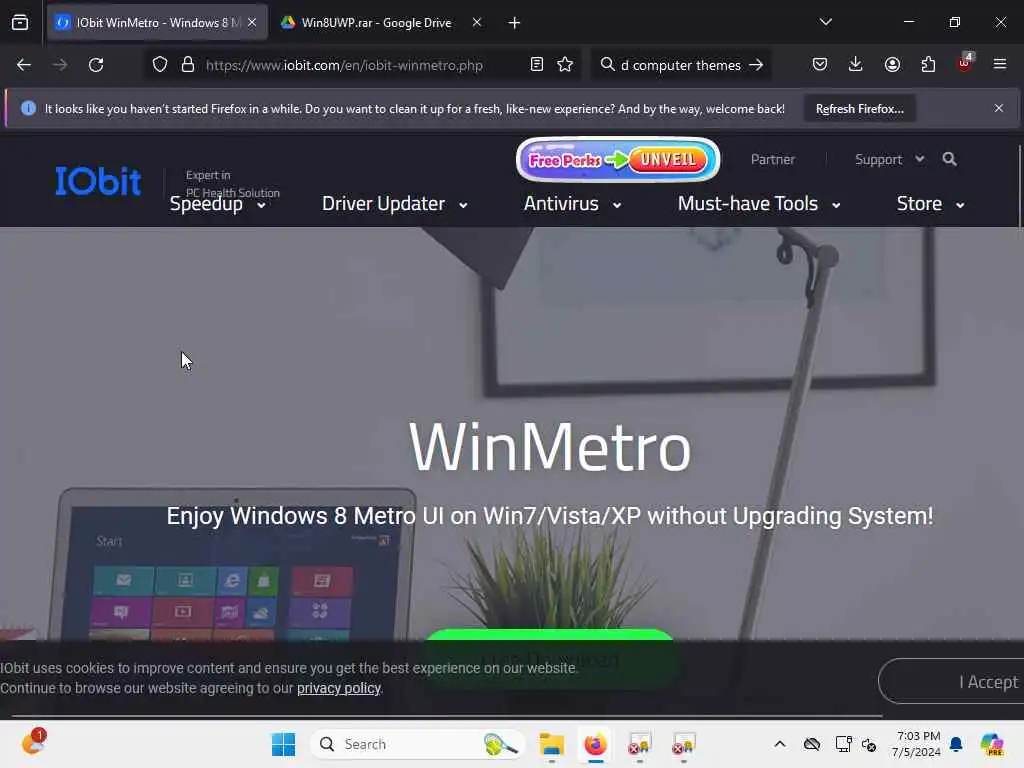Expand the Must-have Tools menu
1024x768 pixels.
point(759,204)
